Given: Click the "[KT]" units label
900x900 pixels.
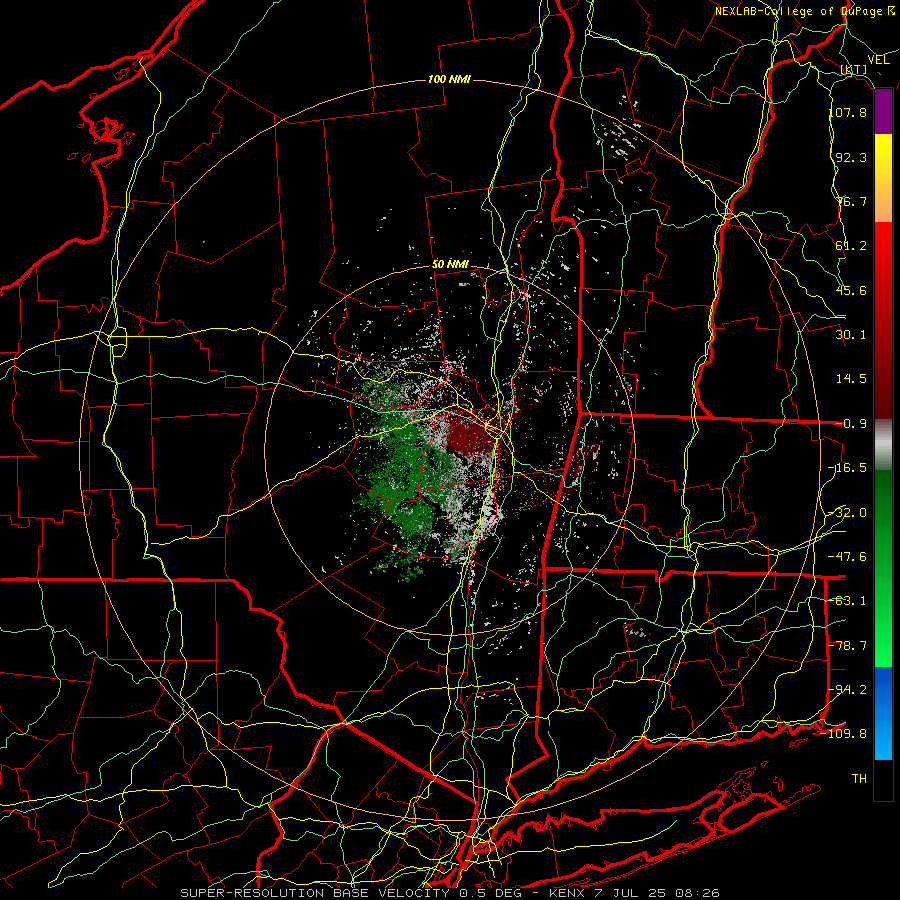Looking at the screenshot, I should [x=854, y=70].
